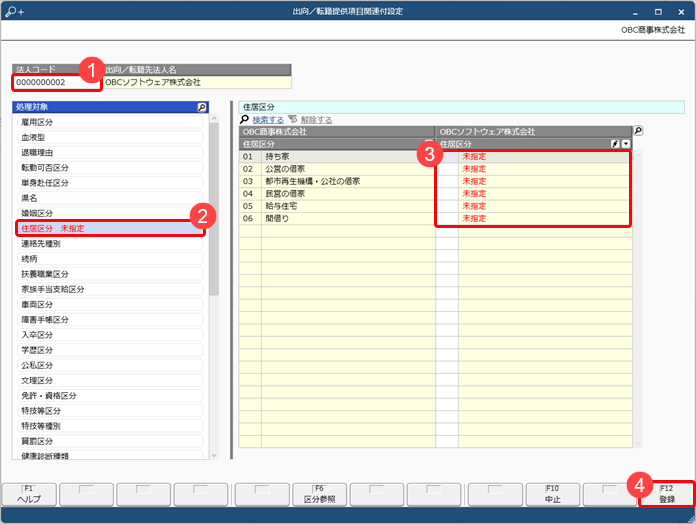Click the 処理対象 list scrollbar thumb
The image size is (696, 524).
click(x=214, y=209)
